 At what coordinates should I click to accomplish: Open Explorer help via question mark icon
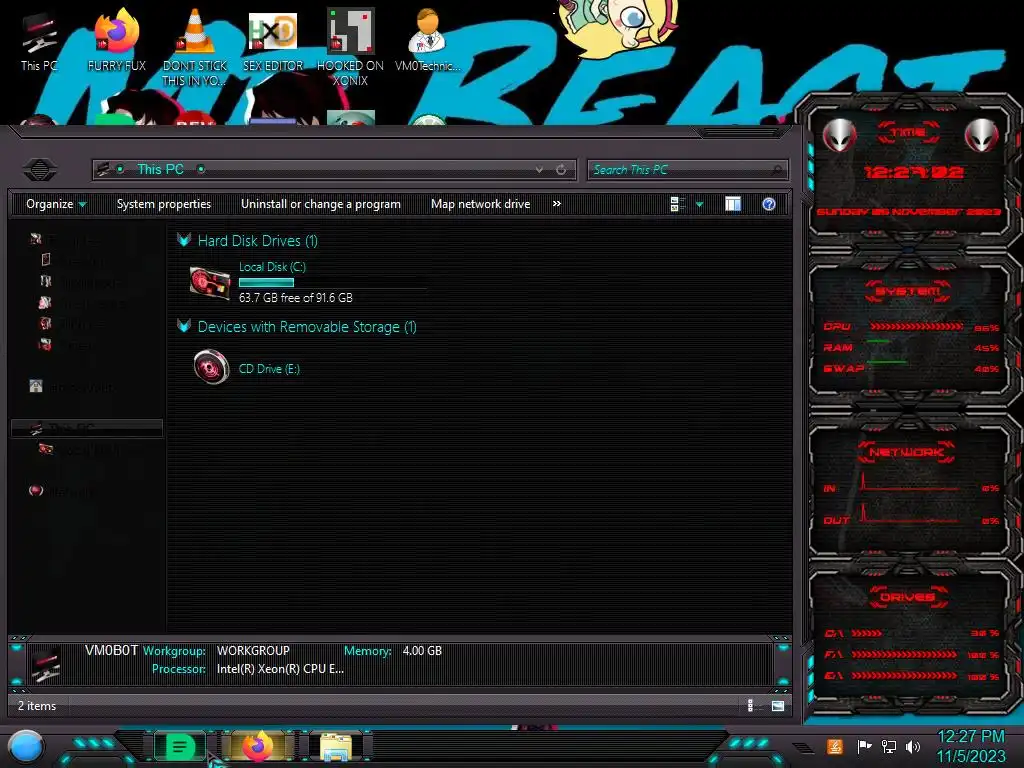[x=769, y=204]
